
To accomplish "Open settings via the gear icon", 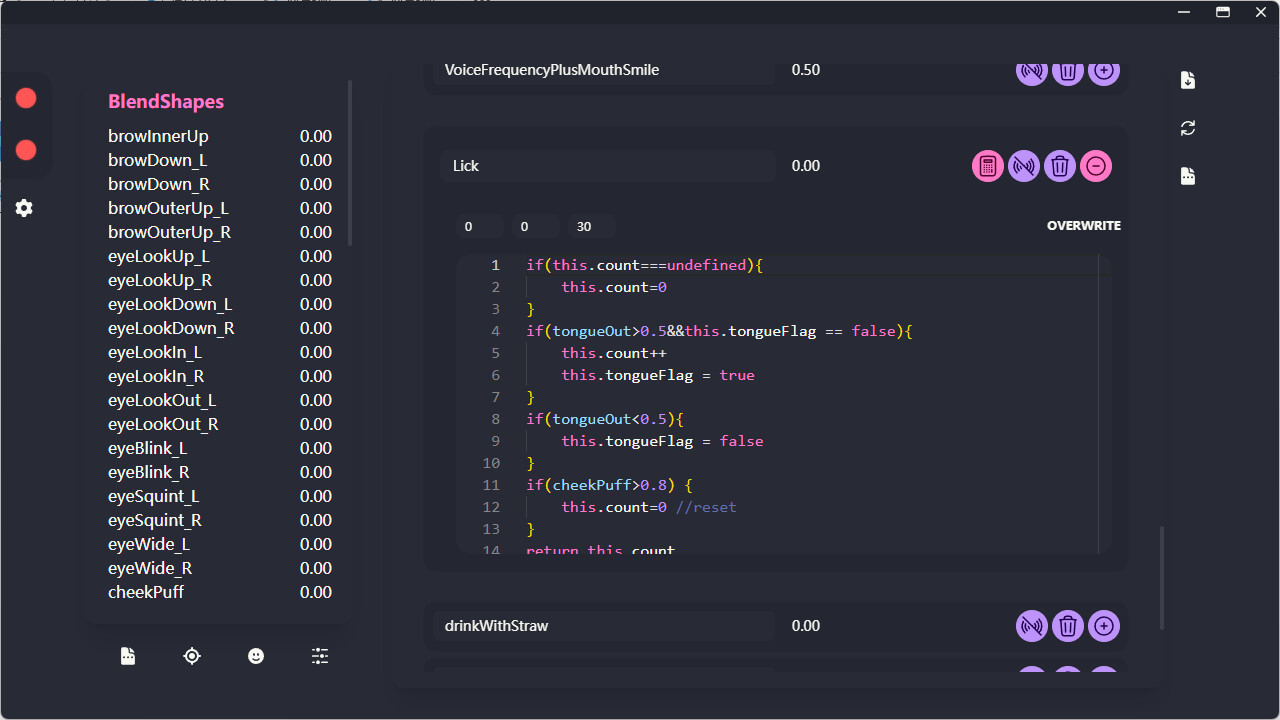I will coord(24,208).
